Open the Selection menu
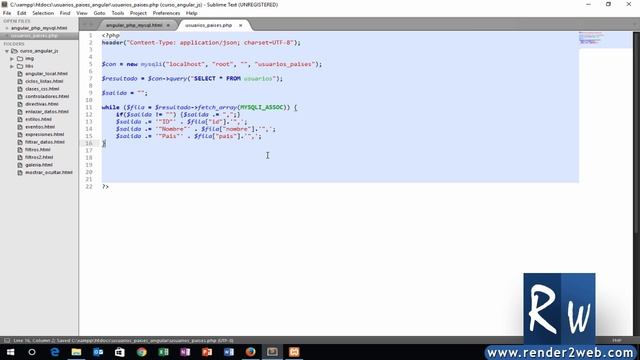The width and height of the screenshot is (640, 360). (43, 13)
